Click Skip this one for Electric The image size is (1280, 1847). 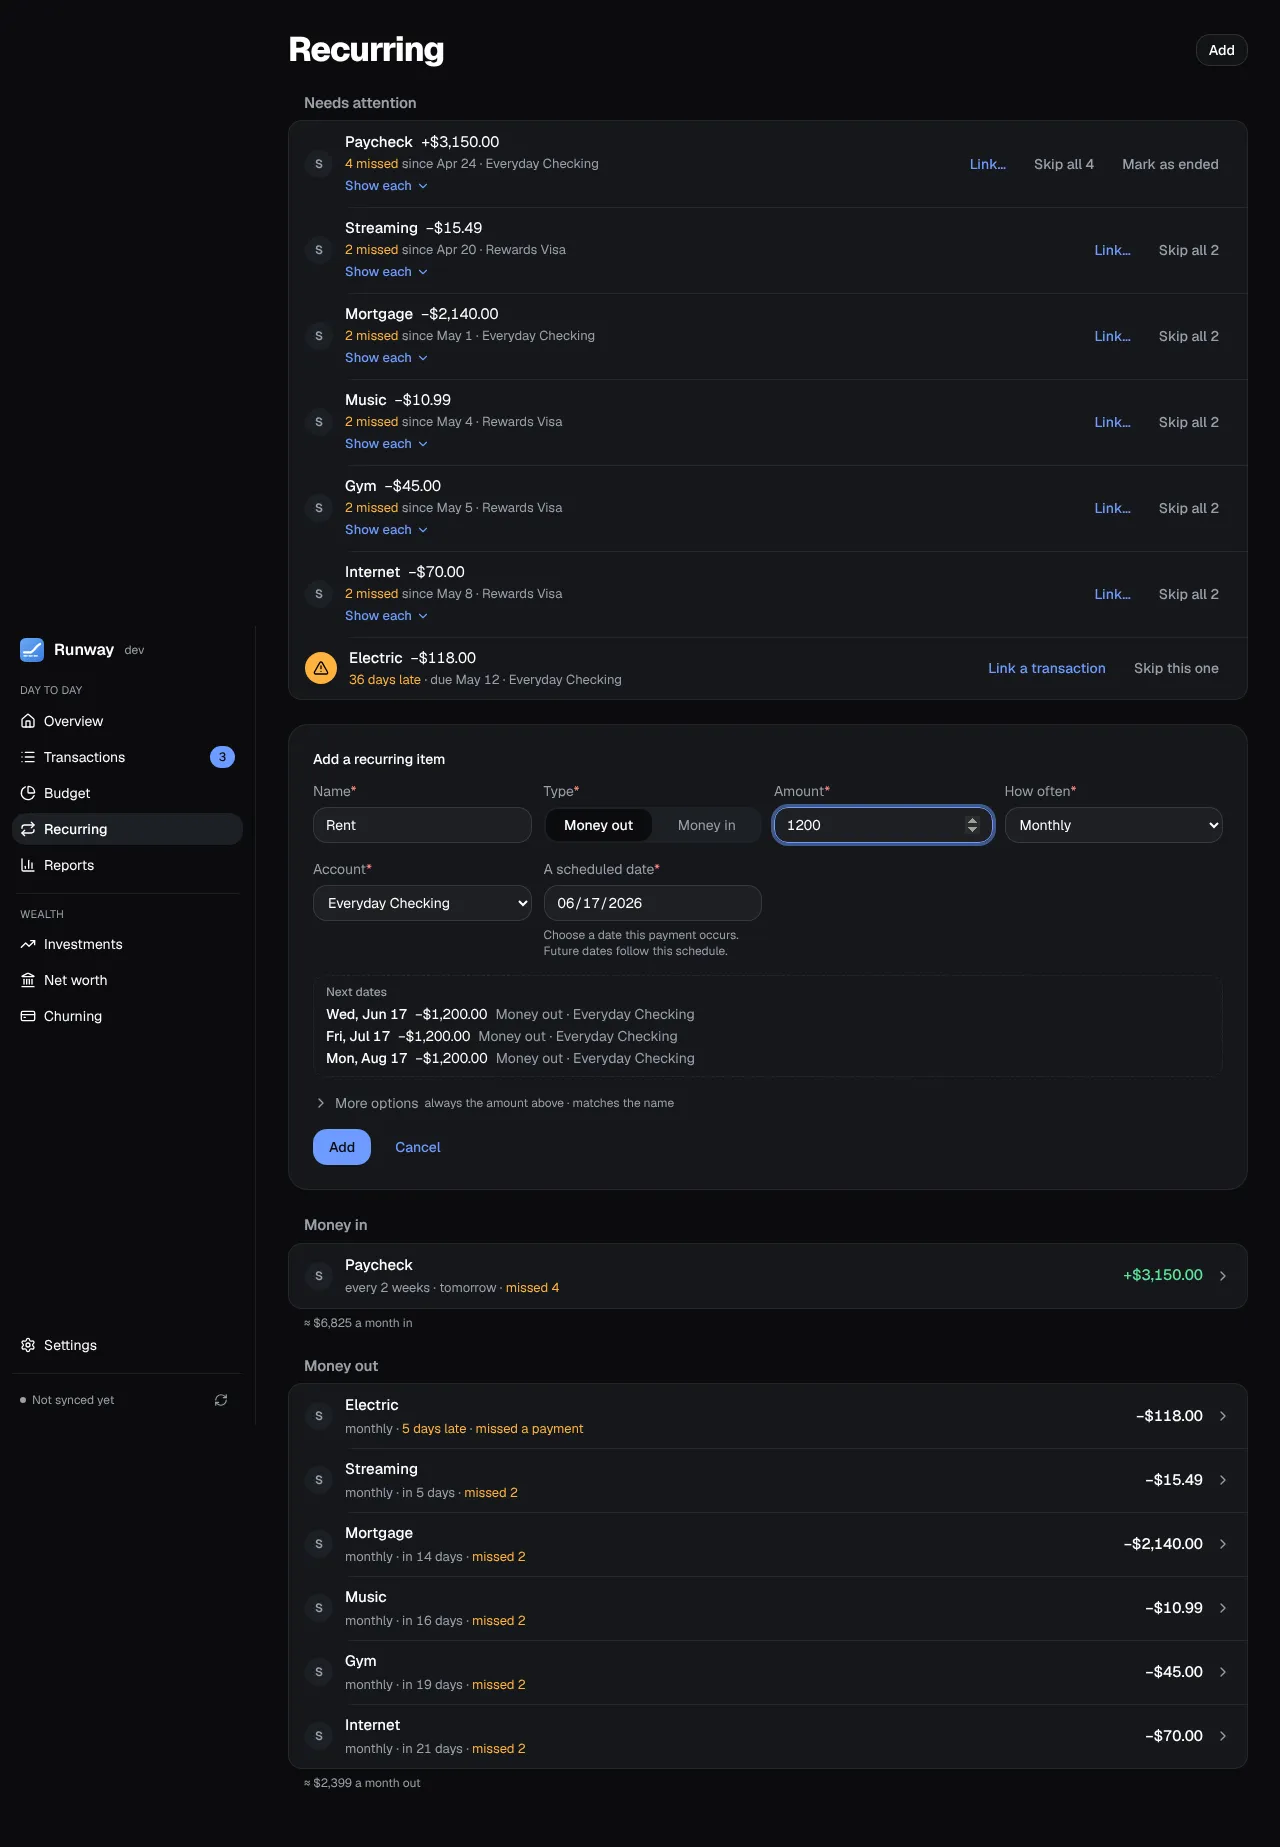click(x=1176, y=668)
